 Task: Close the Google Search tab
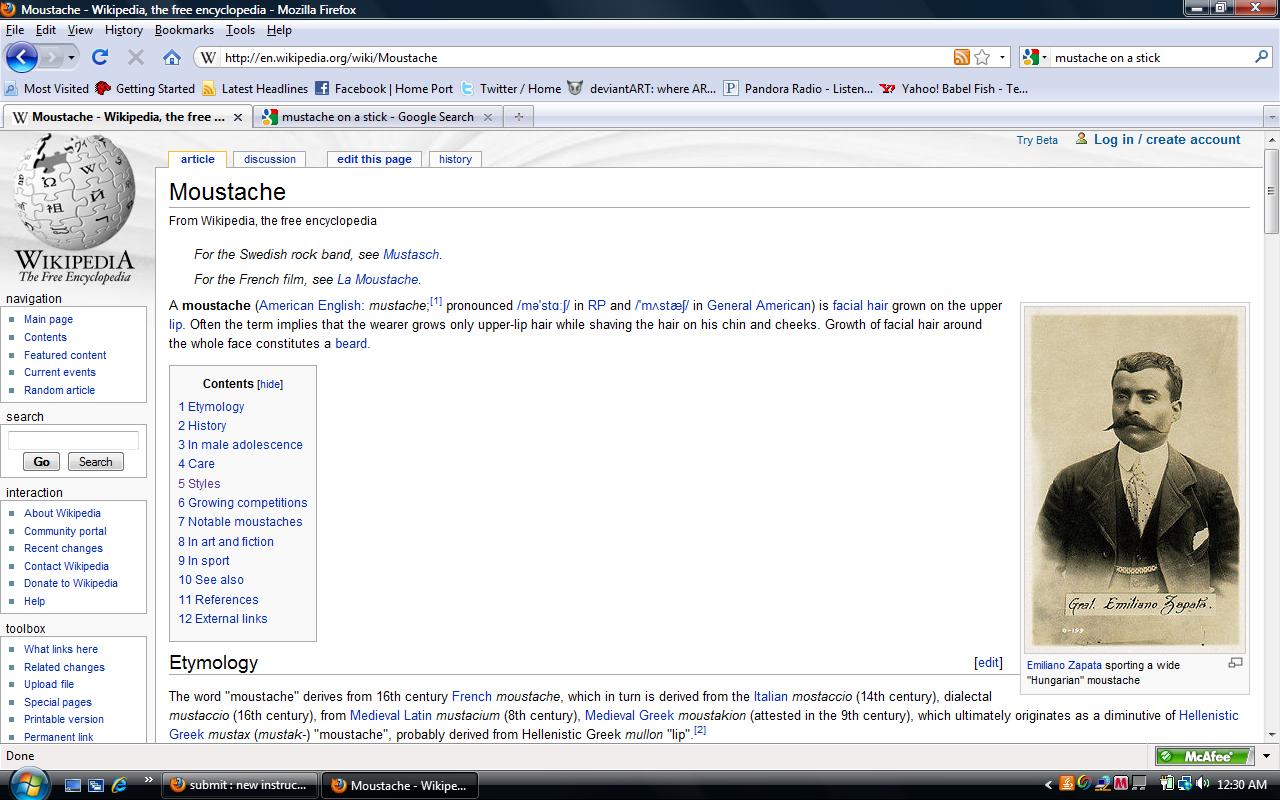pyautogui.click(x=488, y=117)
